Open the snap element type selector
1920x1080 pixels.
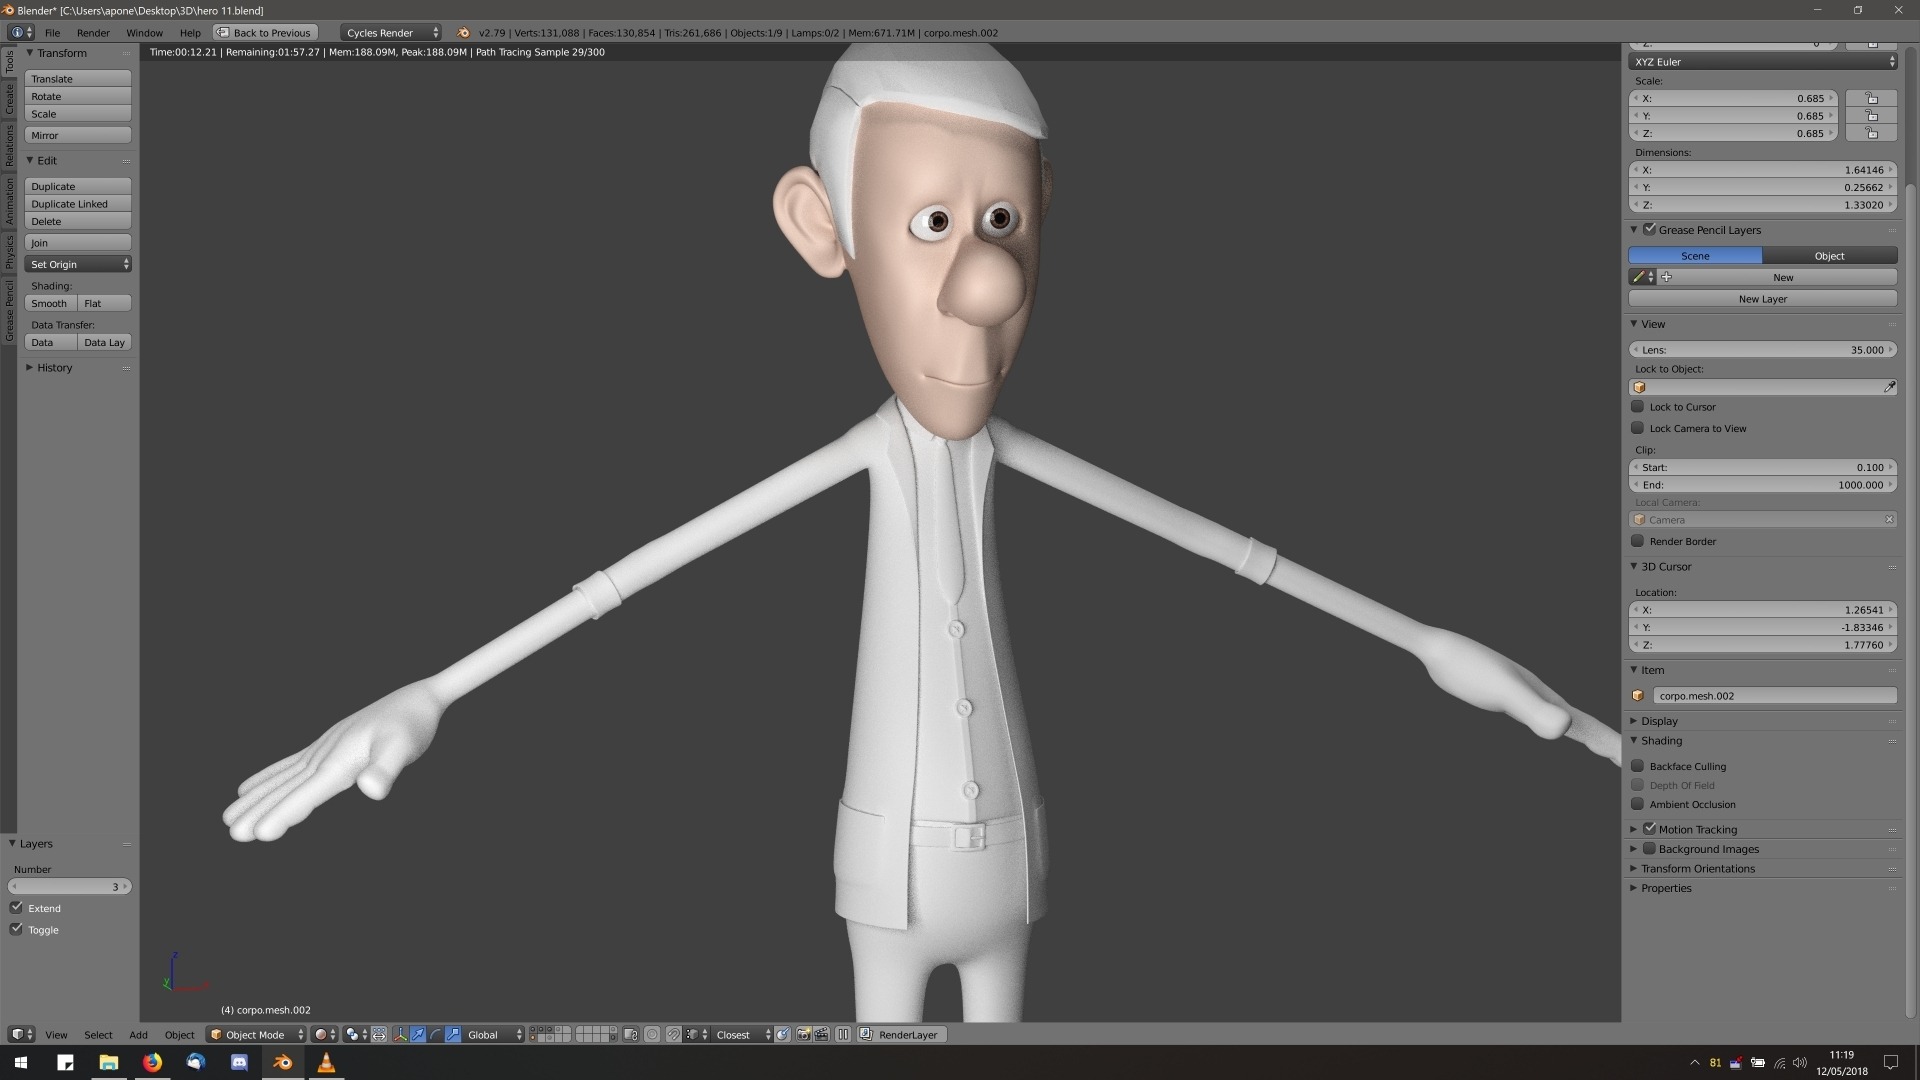(x=697, y=1035)
